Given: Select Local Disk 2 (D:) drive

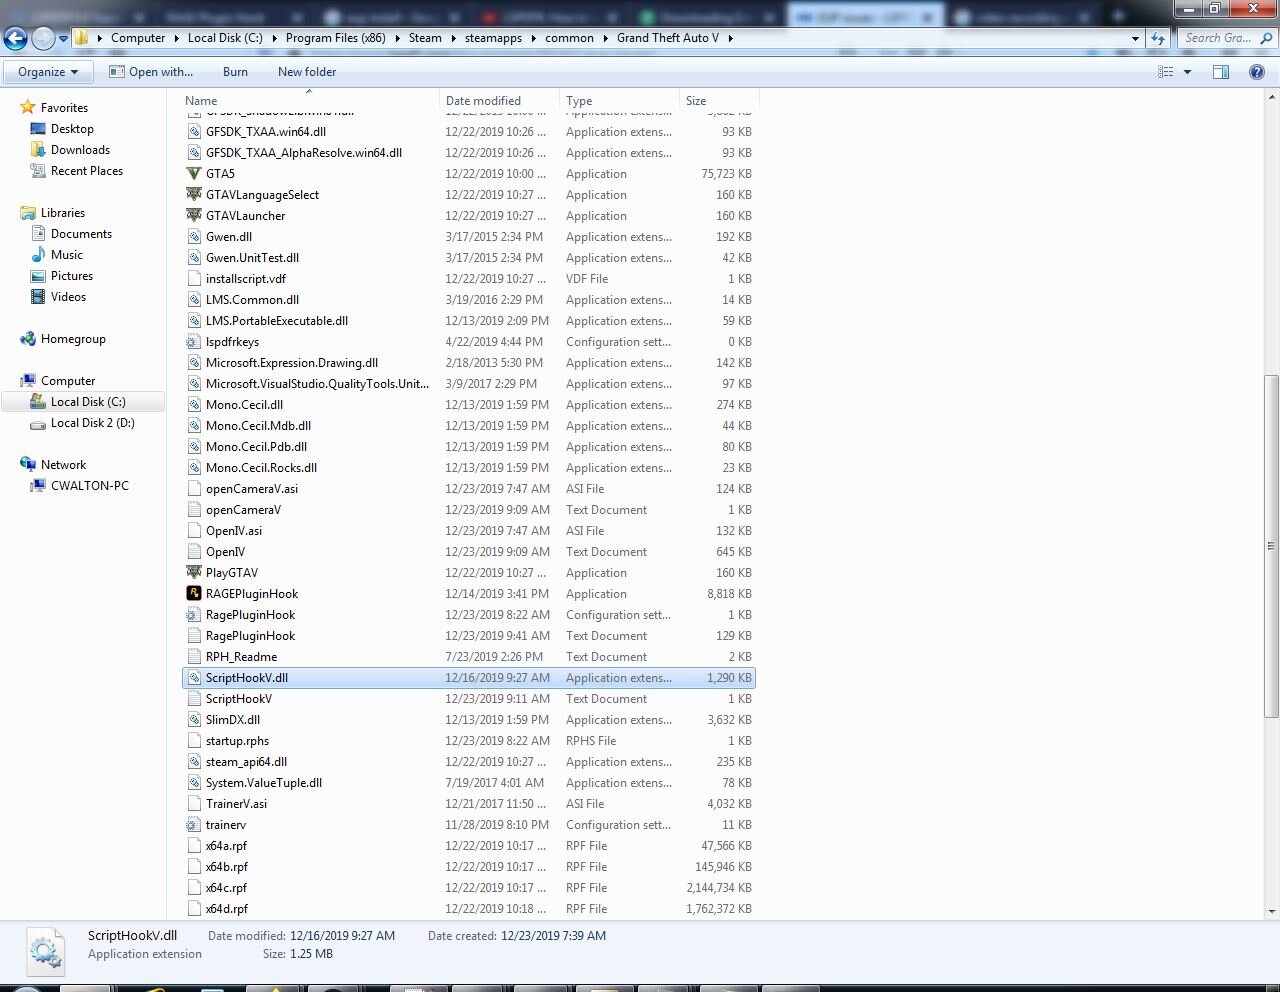Looking at the screenshot, I should [92, 423].
